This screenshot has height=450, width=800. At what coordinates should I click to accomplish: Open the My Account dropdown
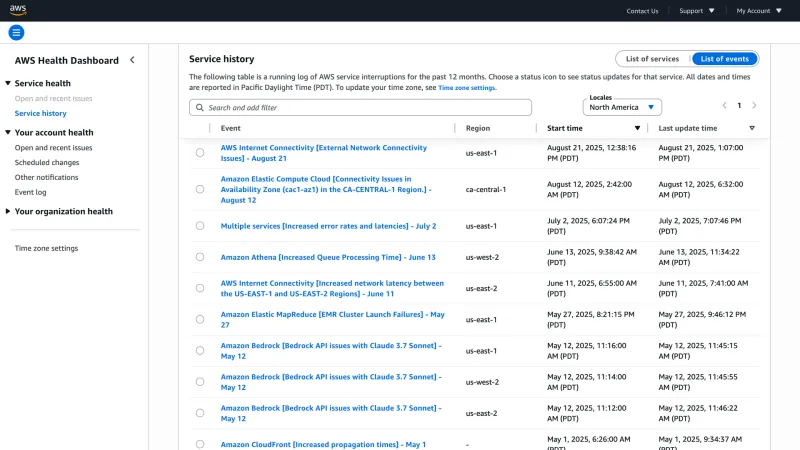pyautogui.click(x=759, y=11)
